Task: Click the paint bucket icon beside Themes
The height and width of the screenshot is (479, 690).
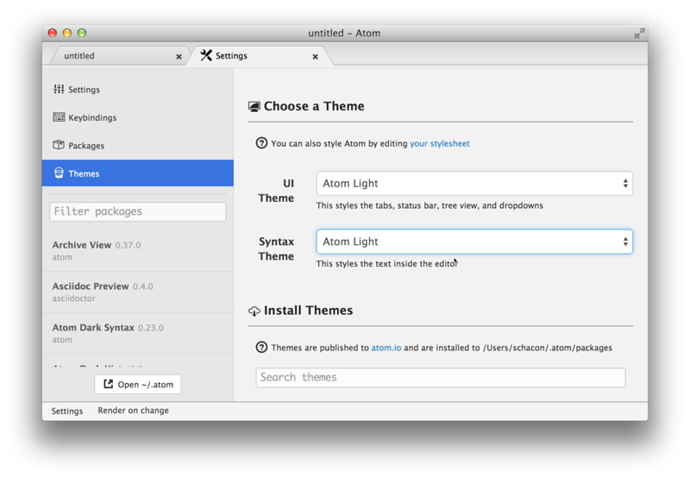Action: (x=59, y=174)
